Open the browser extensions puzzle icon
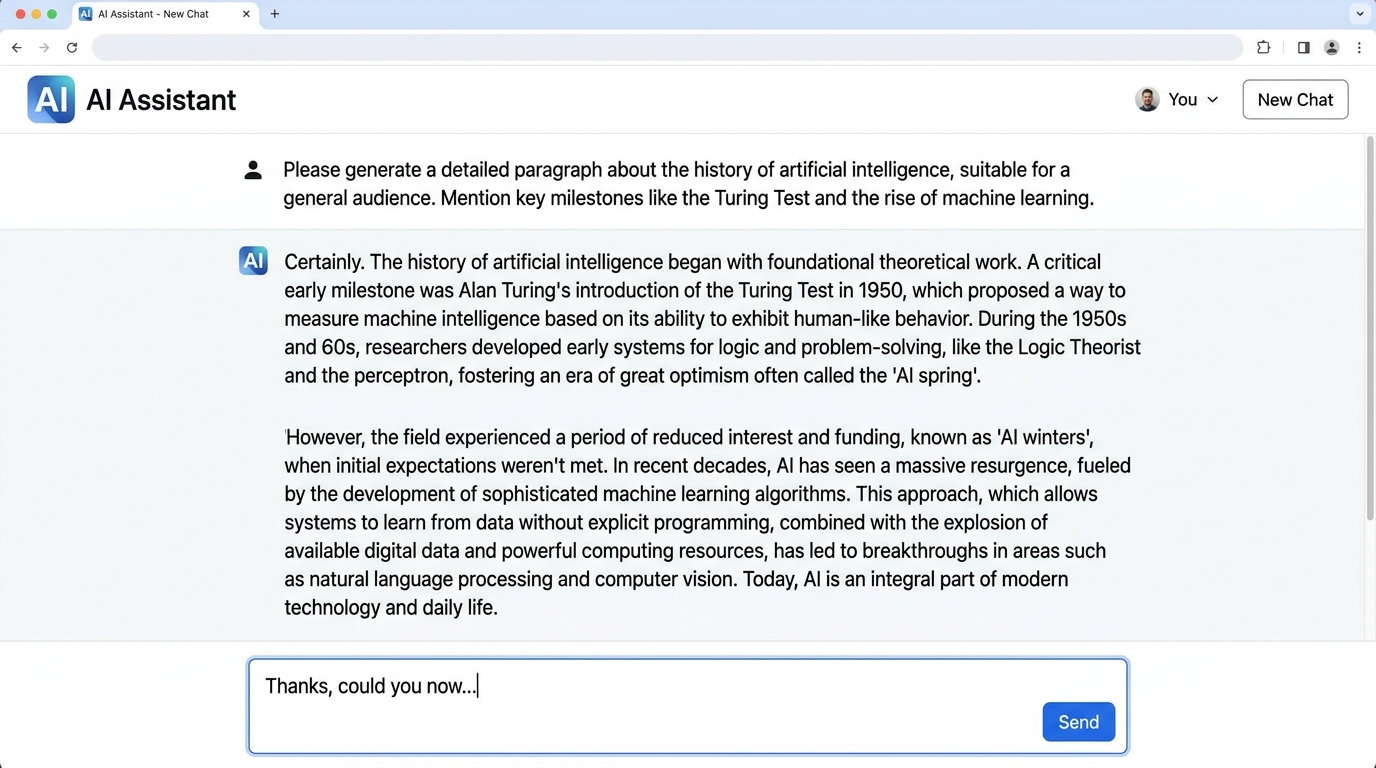Screen dimensions: 1376x768 (x=1263, y=47)
